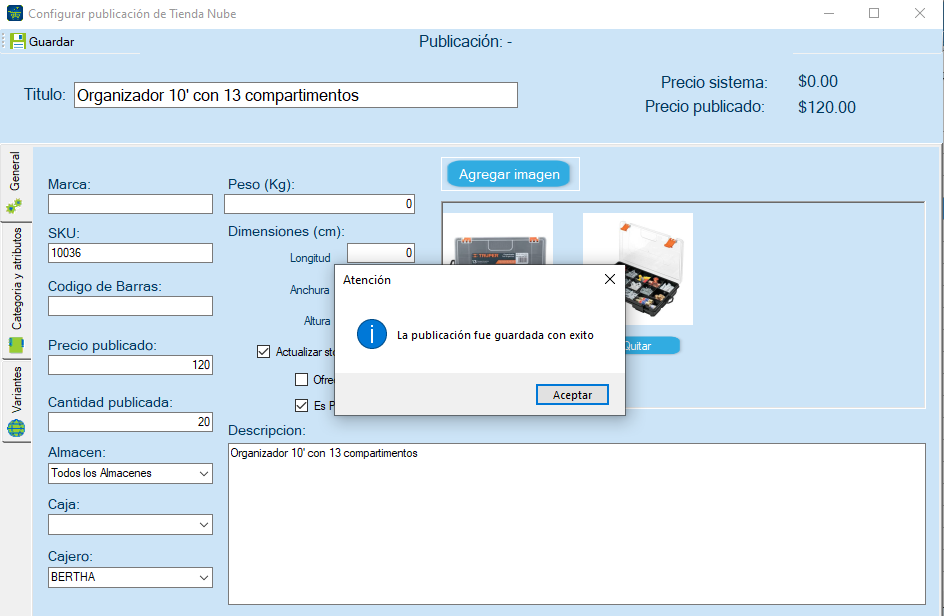944x616 pixels.
Task: Open the Variantes tab
Action: coord(16,401)
